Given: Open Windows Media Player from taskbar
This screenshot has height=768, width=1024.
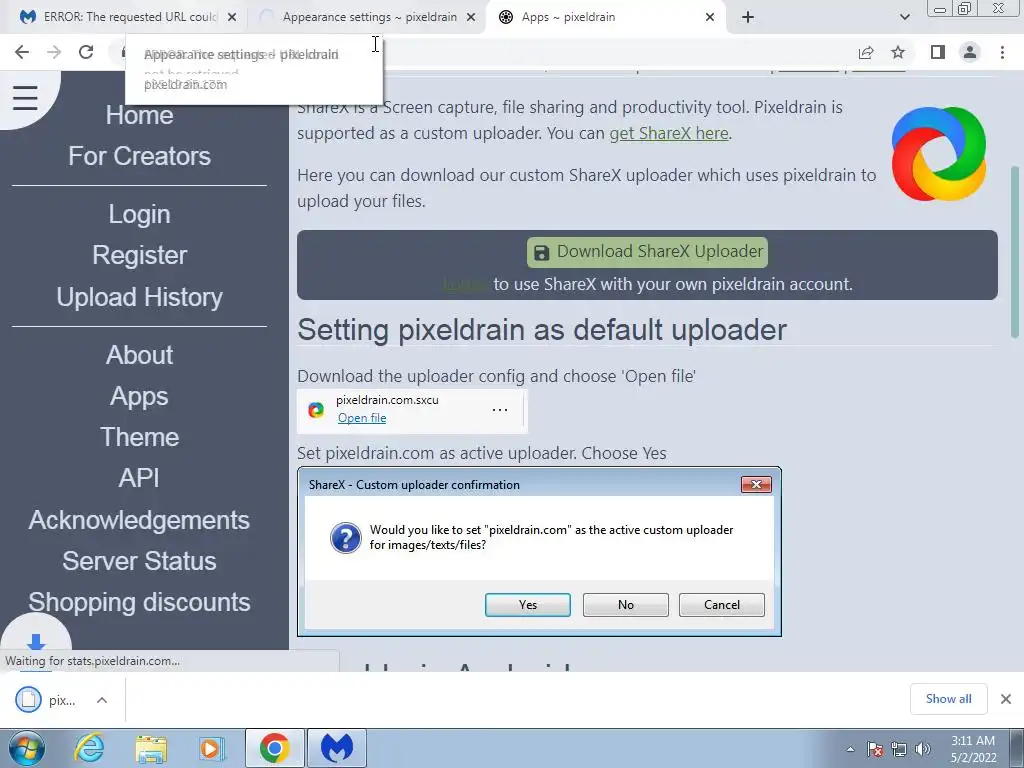Looking at the screenshot, I should tap(212, 748).
